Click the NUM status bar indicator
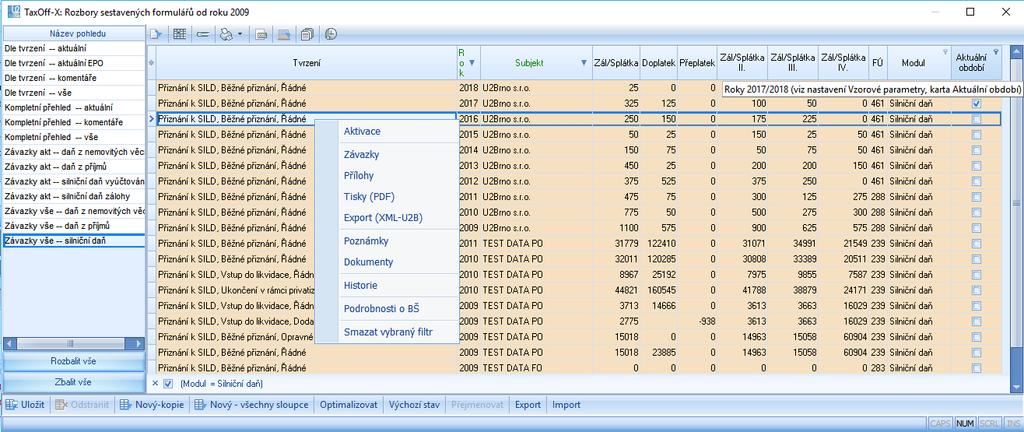Image resolution: width=1024 pixels, height=432 pixels. pyautogui.click(x=965, y=424)
